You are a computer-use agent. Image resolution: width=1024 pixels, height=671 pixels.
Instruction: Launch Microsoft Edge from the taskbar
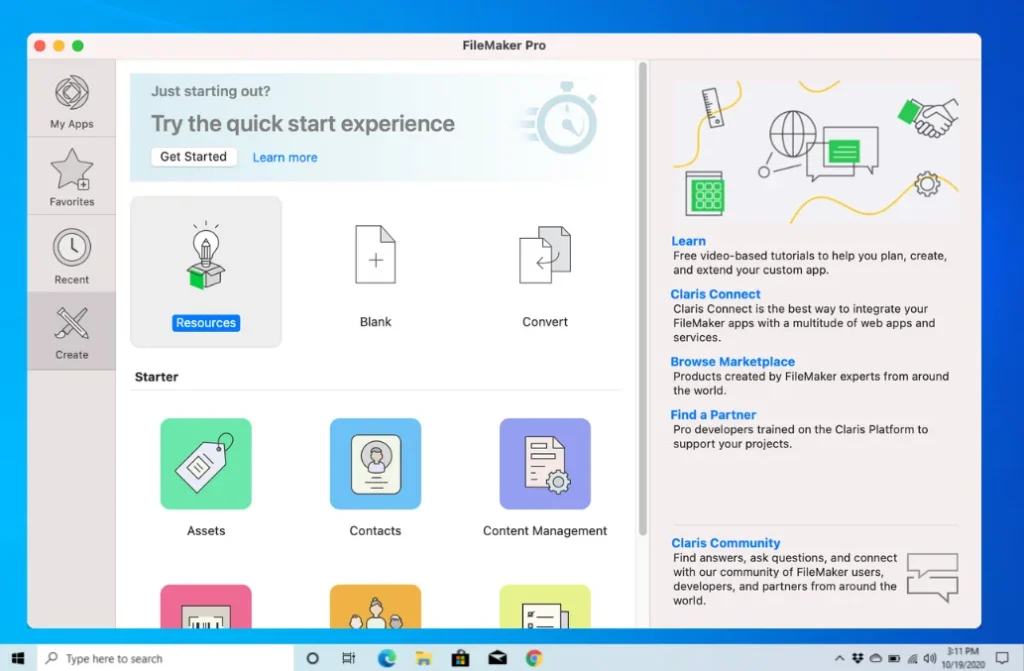pyautogui.click(x=386, y=658)
